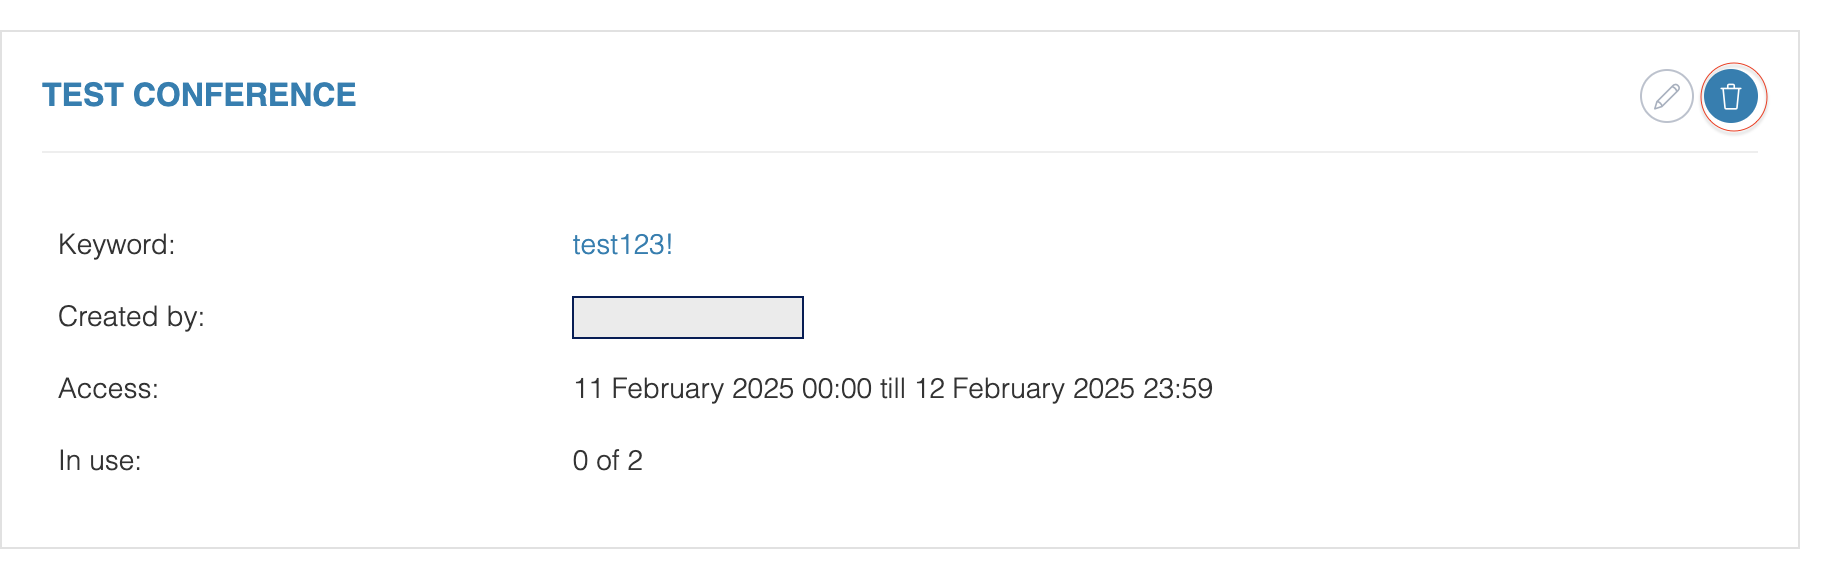This screenshot has height=568, width=1824.
Task: Click the number 2 in usage count
Action: (x=635, y=461)
